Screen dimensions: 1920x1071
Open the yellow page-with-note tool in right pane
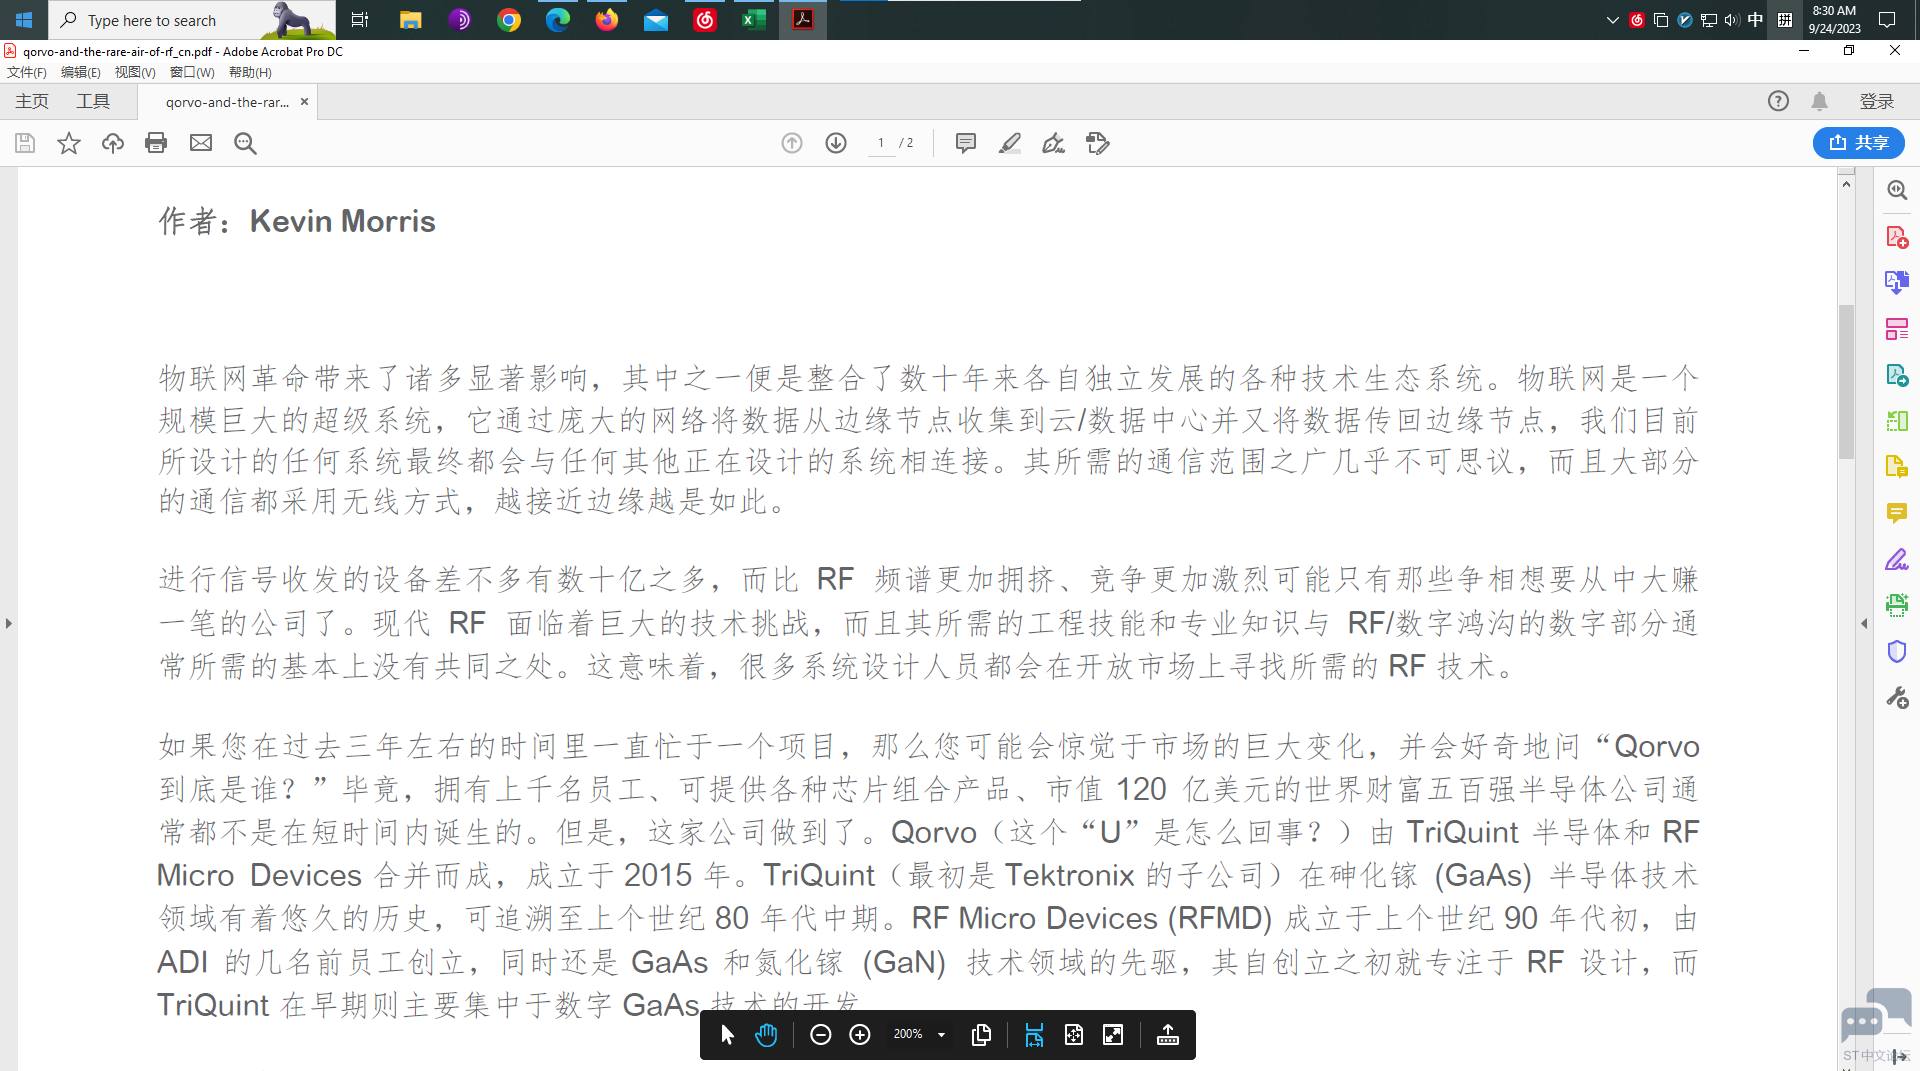click(x=1897, y=467)
